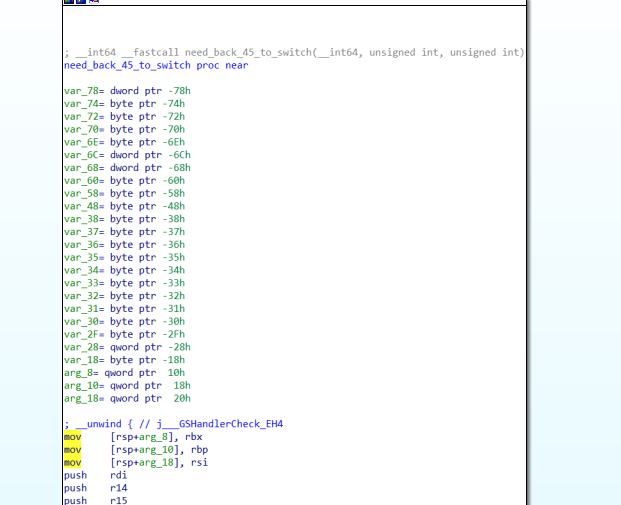Select var_48 byte ptr -48h line
Viewport: 621px width, 505px height.
(124, 206)
